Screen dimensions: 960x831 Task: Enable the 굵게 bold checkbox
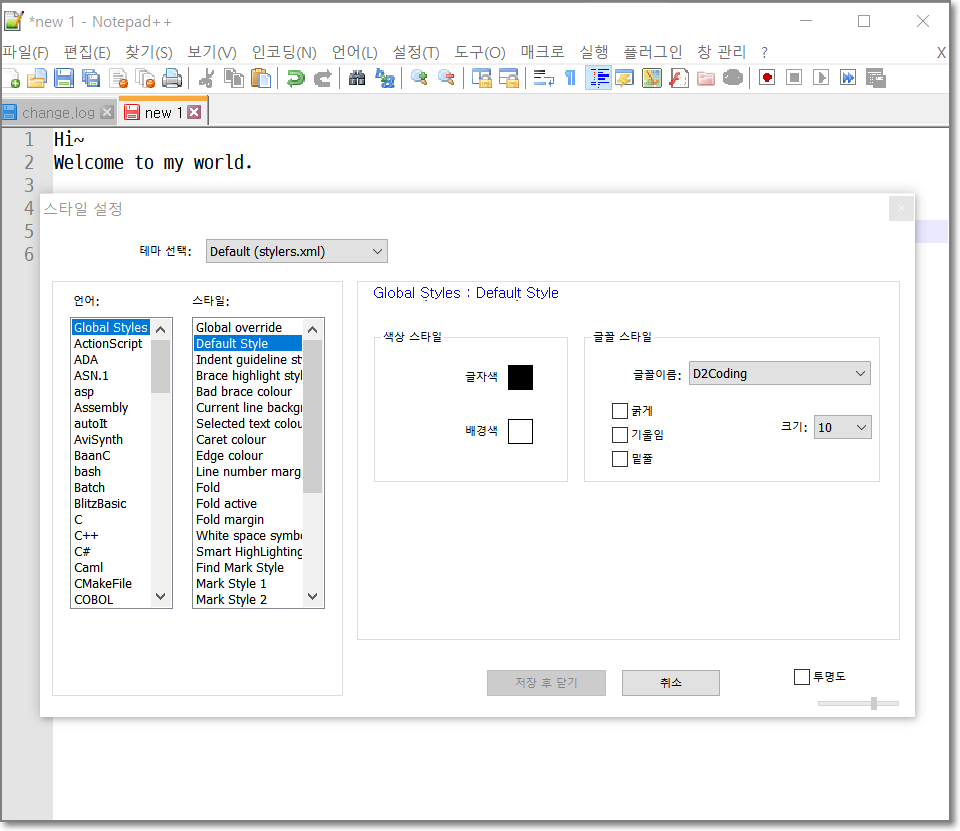click(x=620, y=411)
